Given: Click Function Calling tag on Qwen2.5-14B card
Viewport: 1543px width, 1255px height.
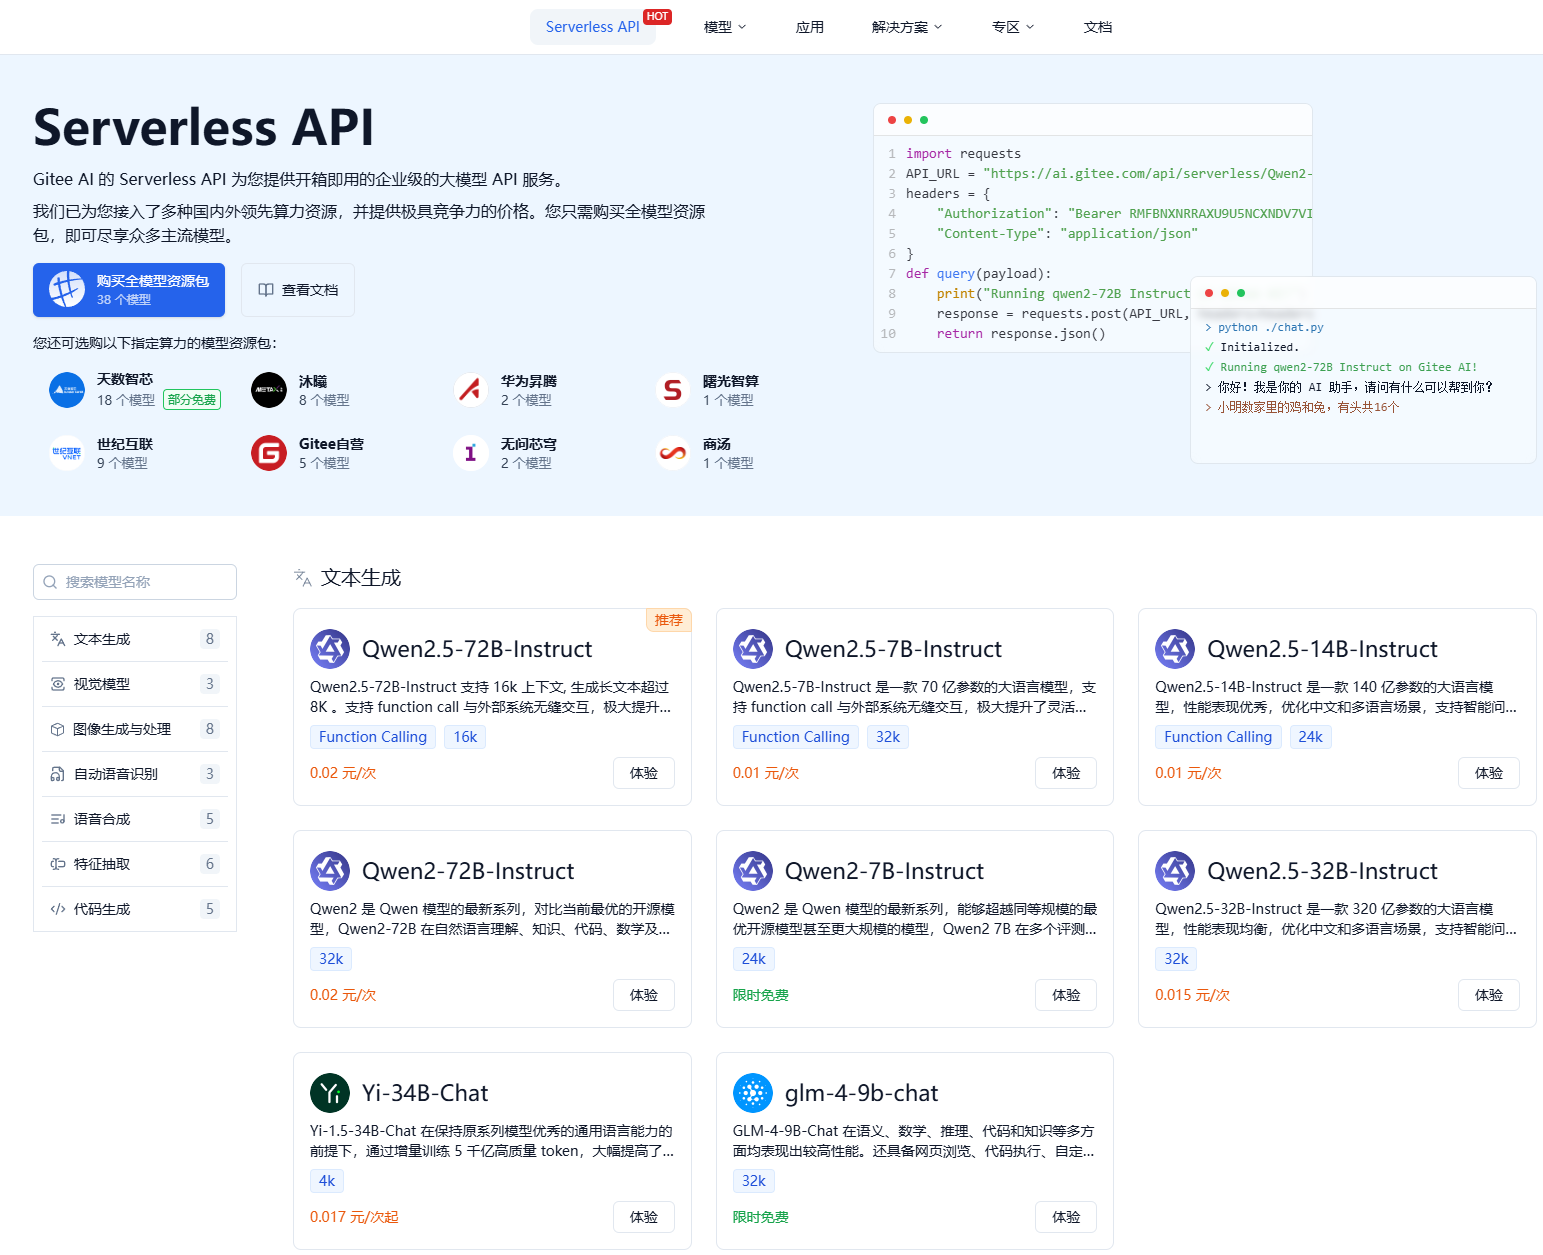Looking at the screenshot, I should (x=1218, y=737).
